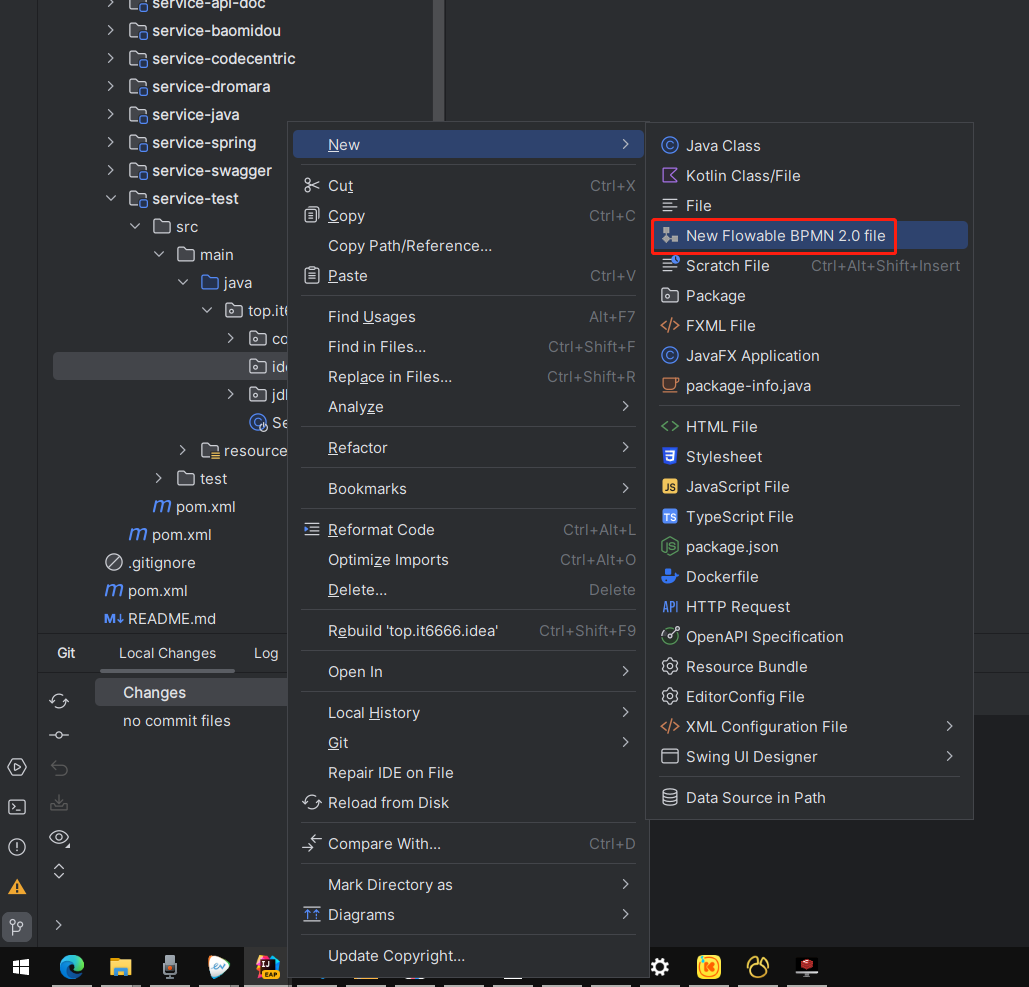Open Microsoft Edge from taskbar
The height and width of the screenshot is (987, 1029).
click(x=72, y=967)
